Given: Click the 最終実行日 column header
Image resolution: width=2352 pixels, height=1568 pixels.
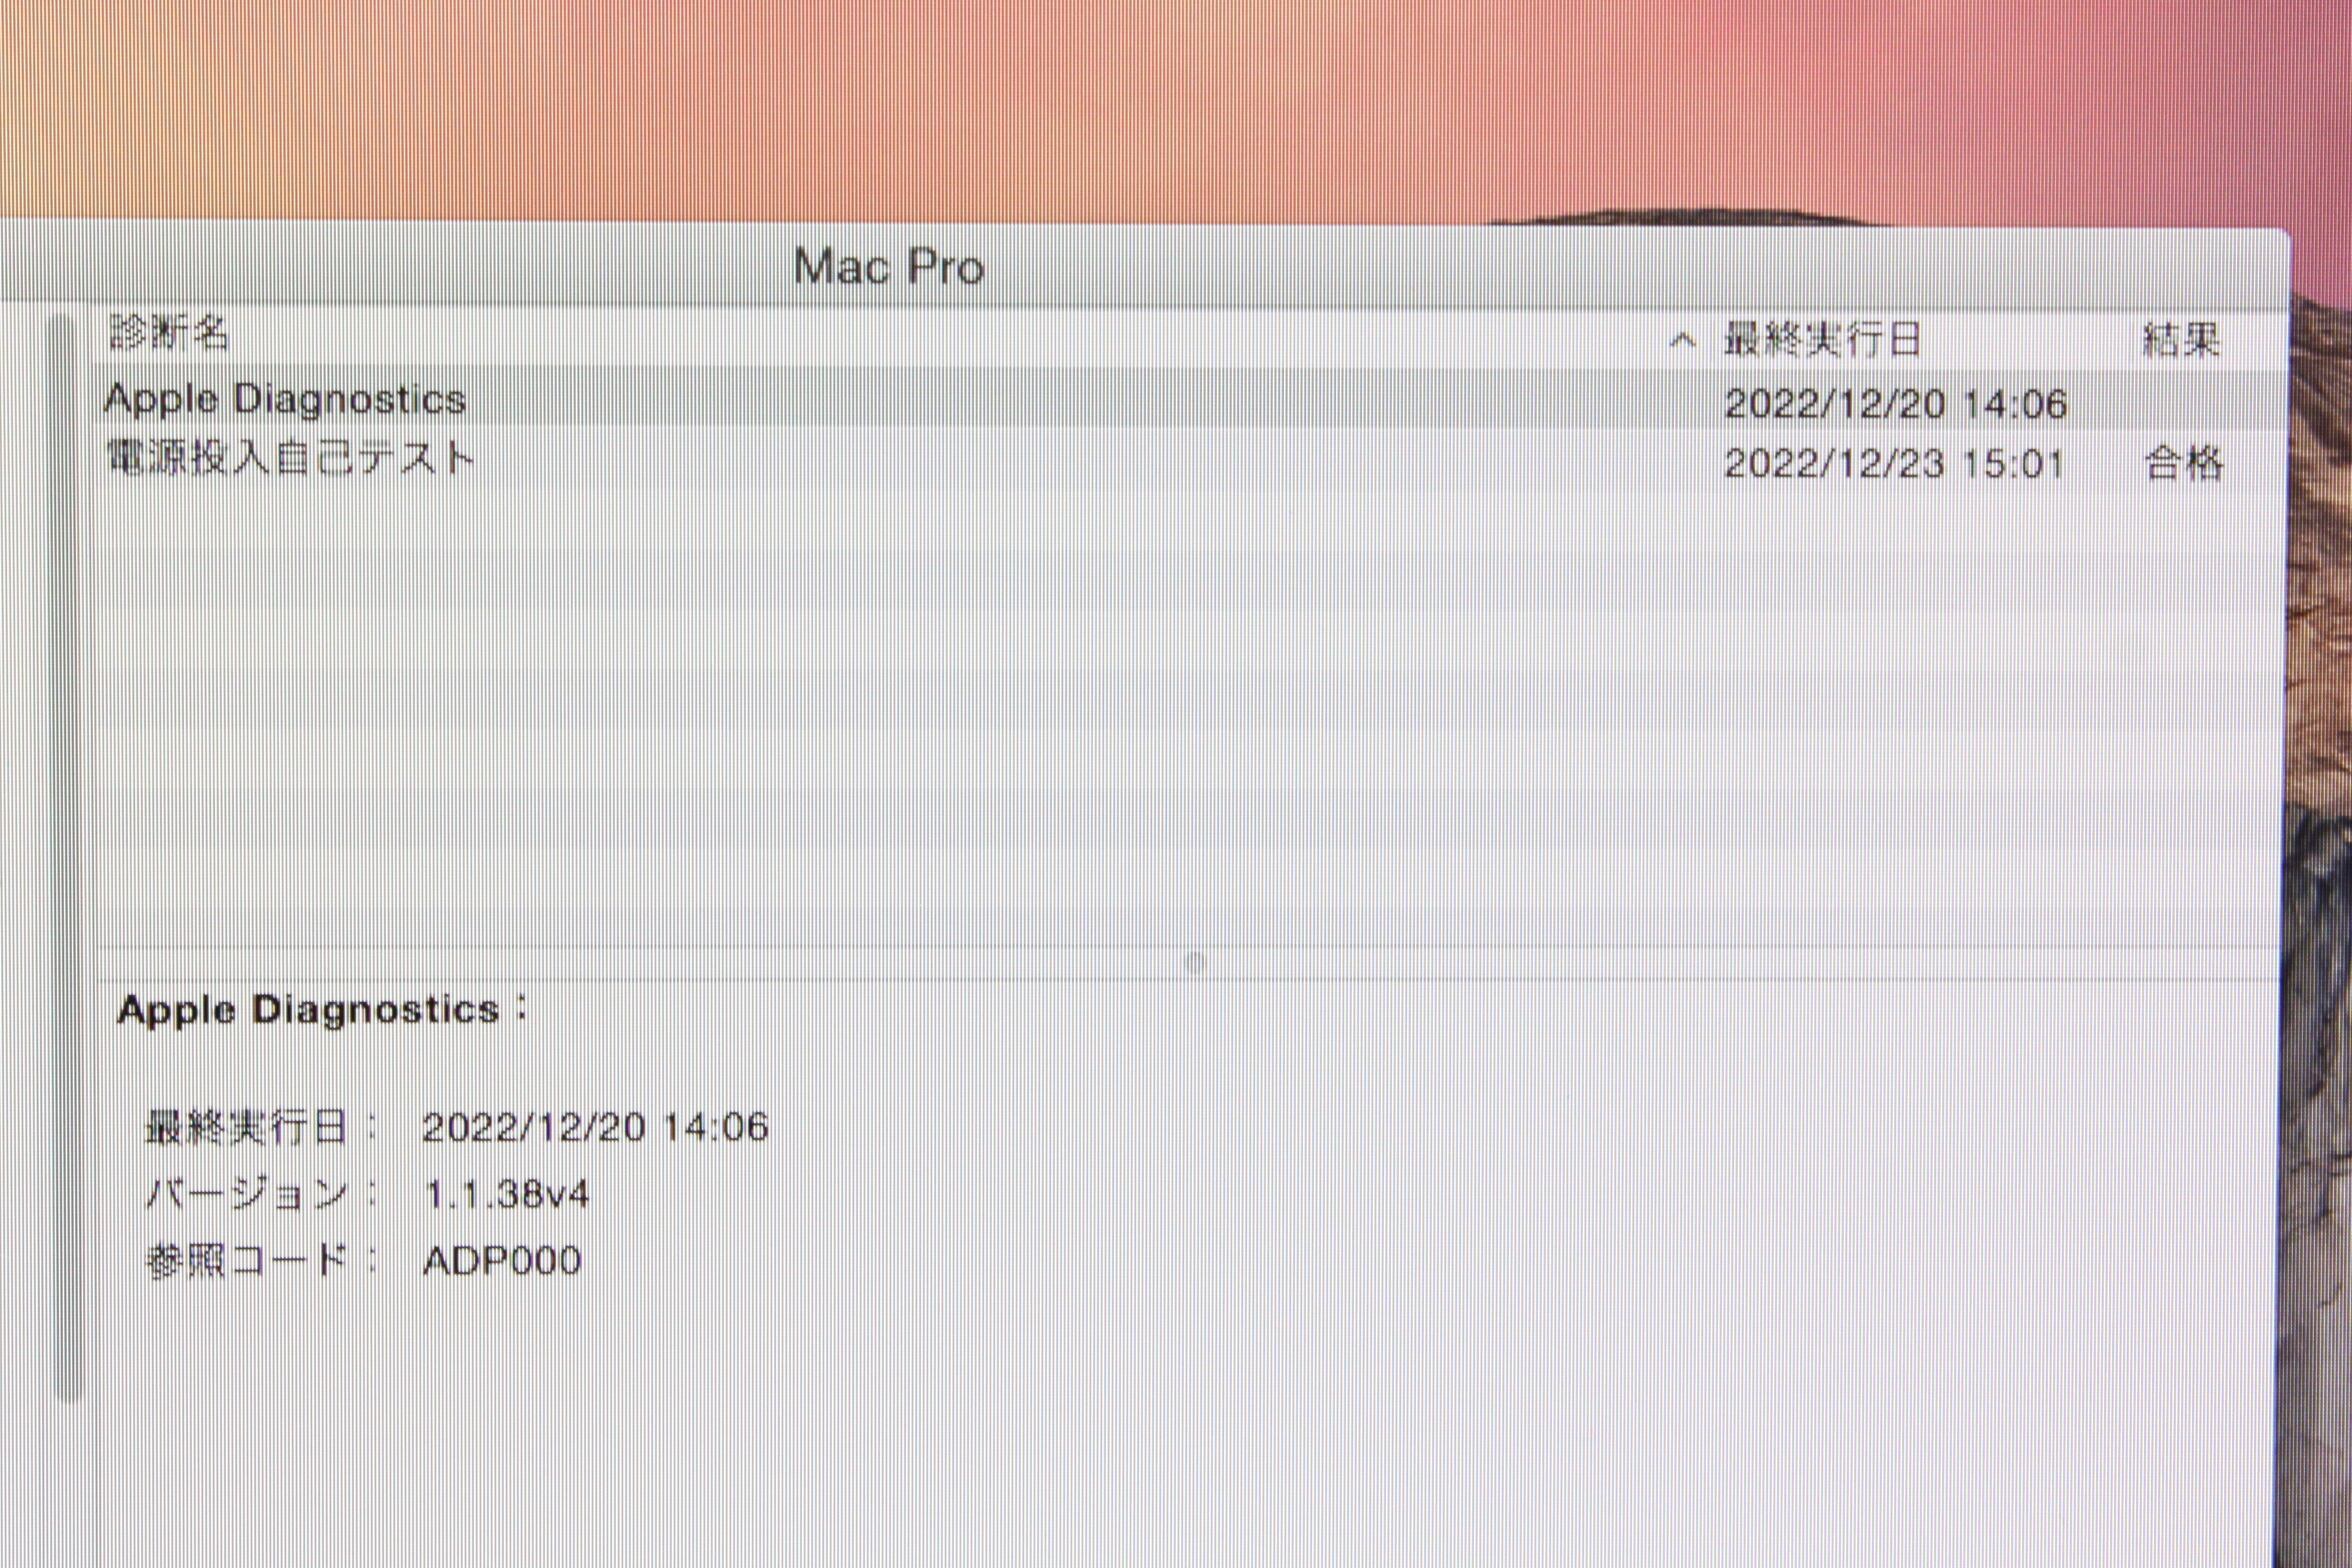Looking at the screenshot, I should point(1822,340).
